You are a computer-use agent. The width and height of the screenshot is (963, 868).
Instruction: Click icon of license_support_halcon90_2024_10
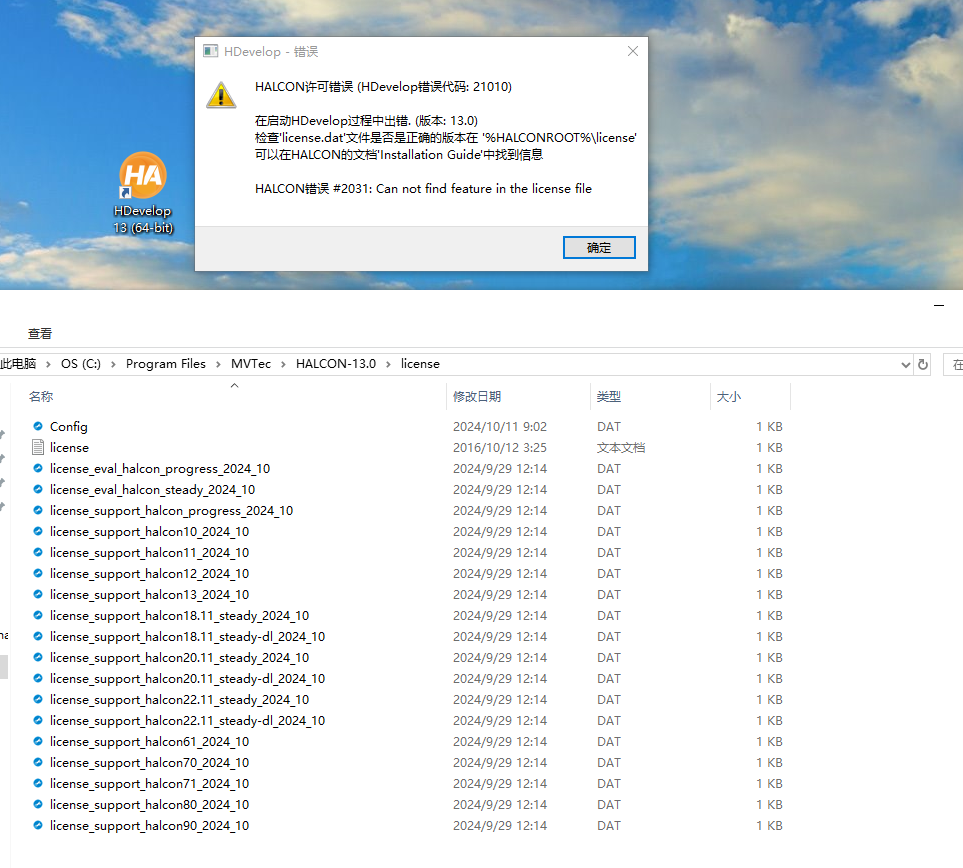click(38, 825)
